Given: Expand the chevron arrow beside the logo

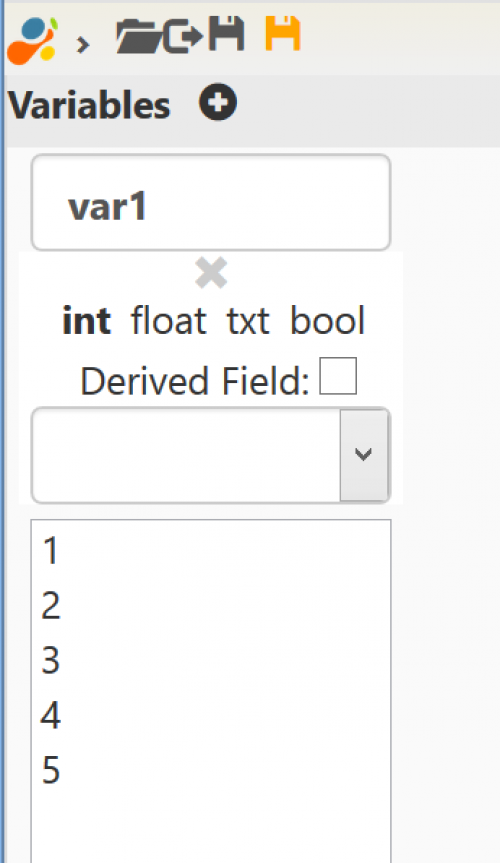Looking at the screenshot, I should (83, 44).
